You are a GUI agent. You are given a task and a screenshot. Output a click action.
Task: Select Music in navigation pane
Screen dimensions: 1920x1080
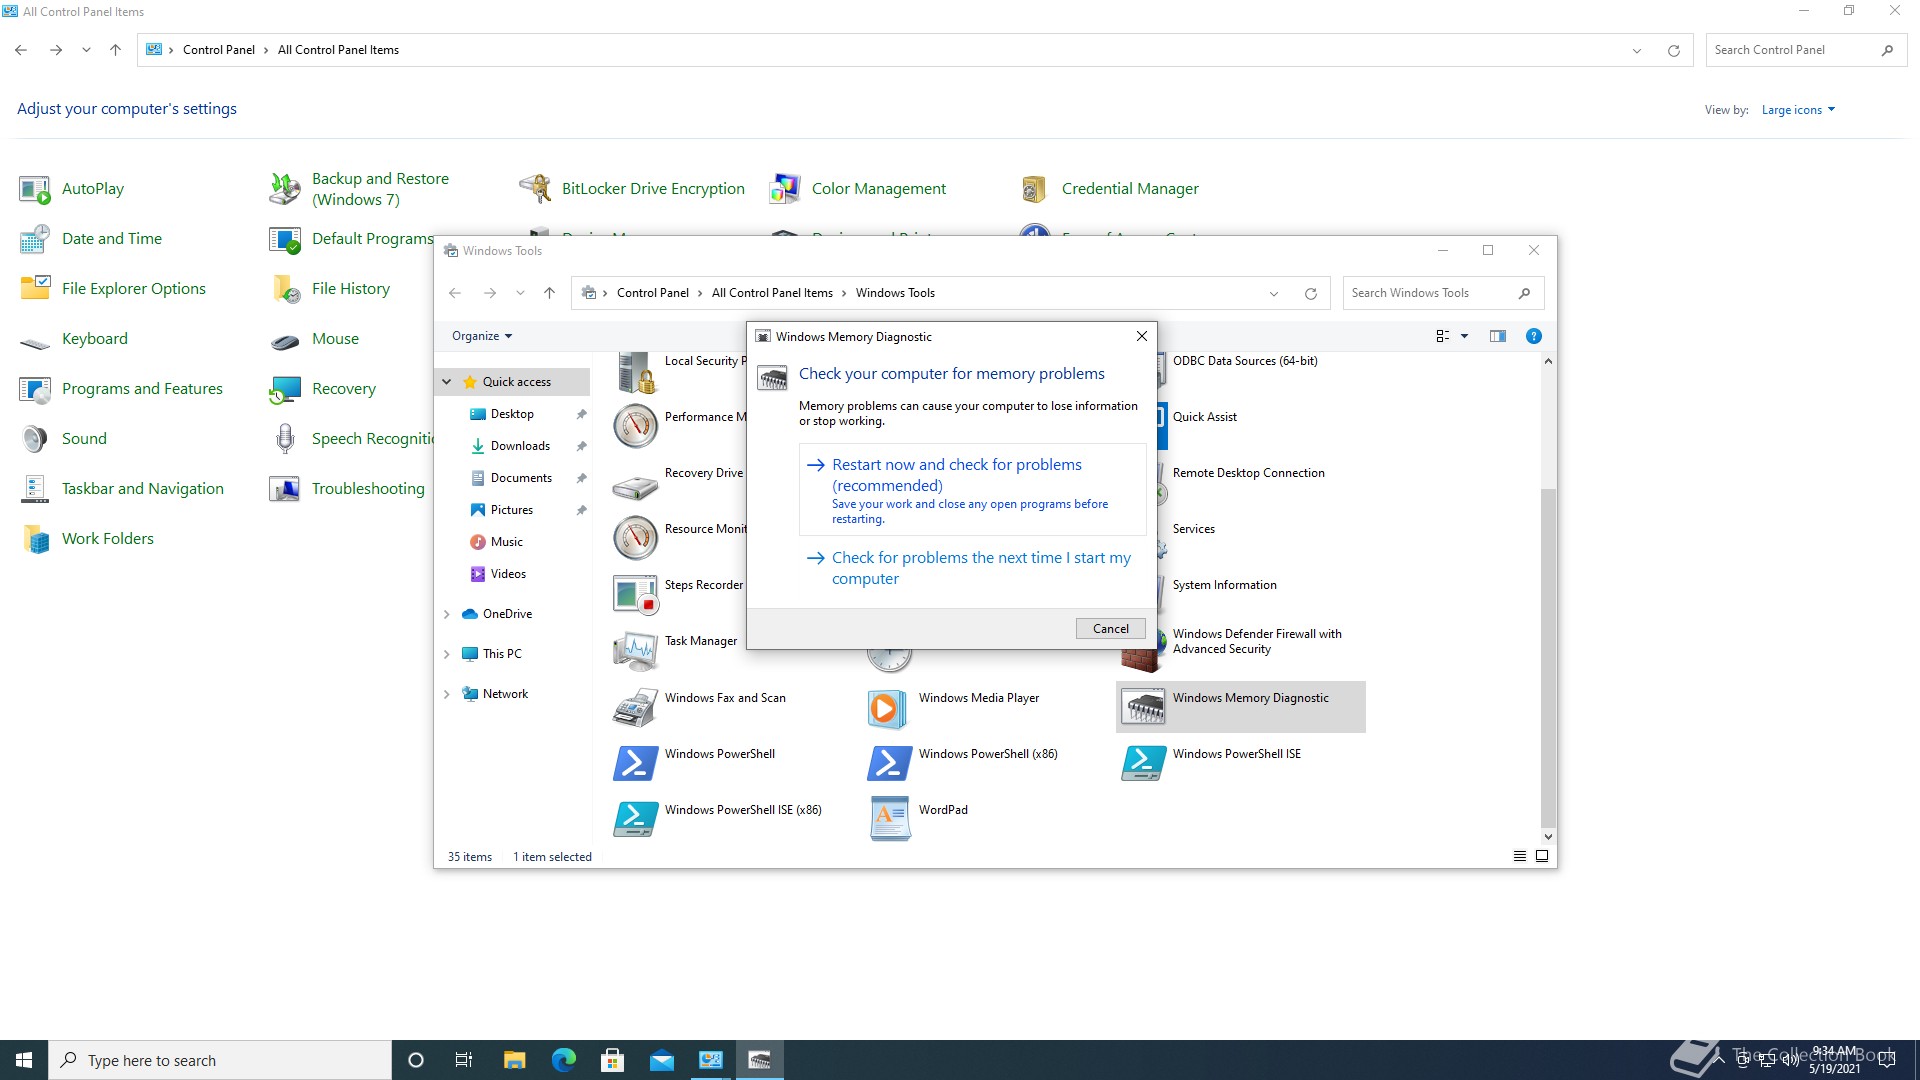(x=507, y=542)
